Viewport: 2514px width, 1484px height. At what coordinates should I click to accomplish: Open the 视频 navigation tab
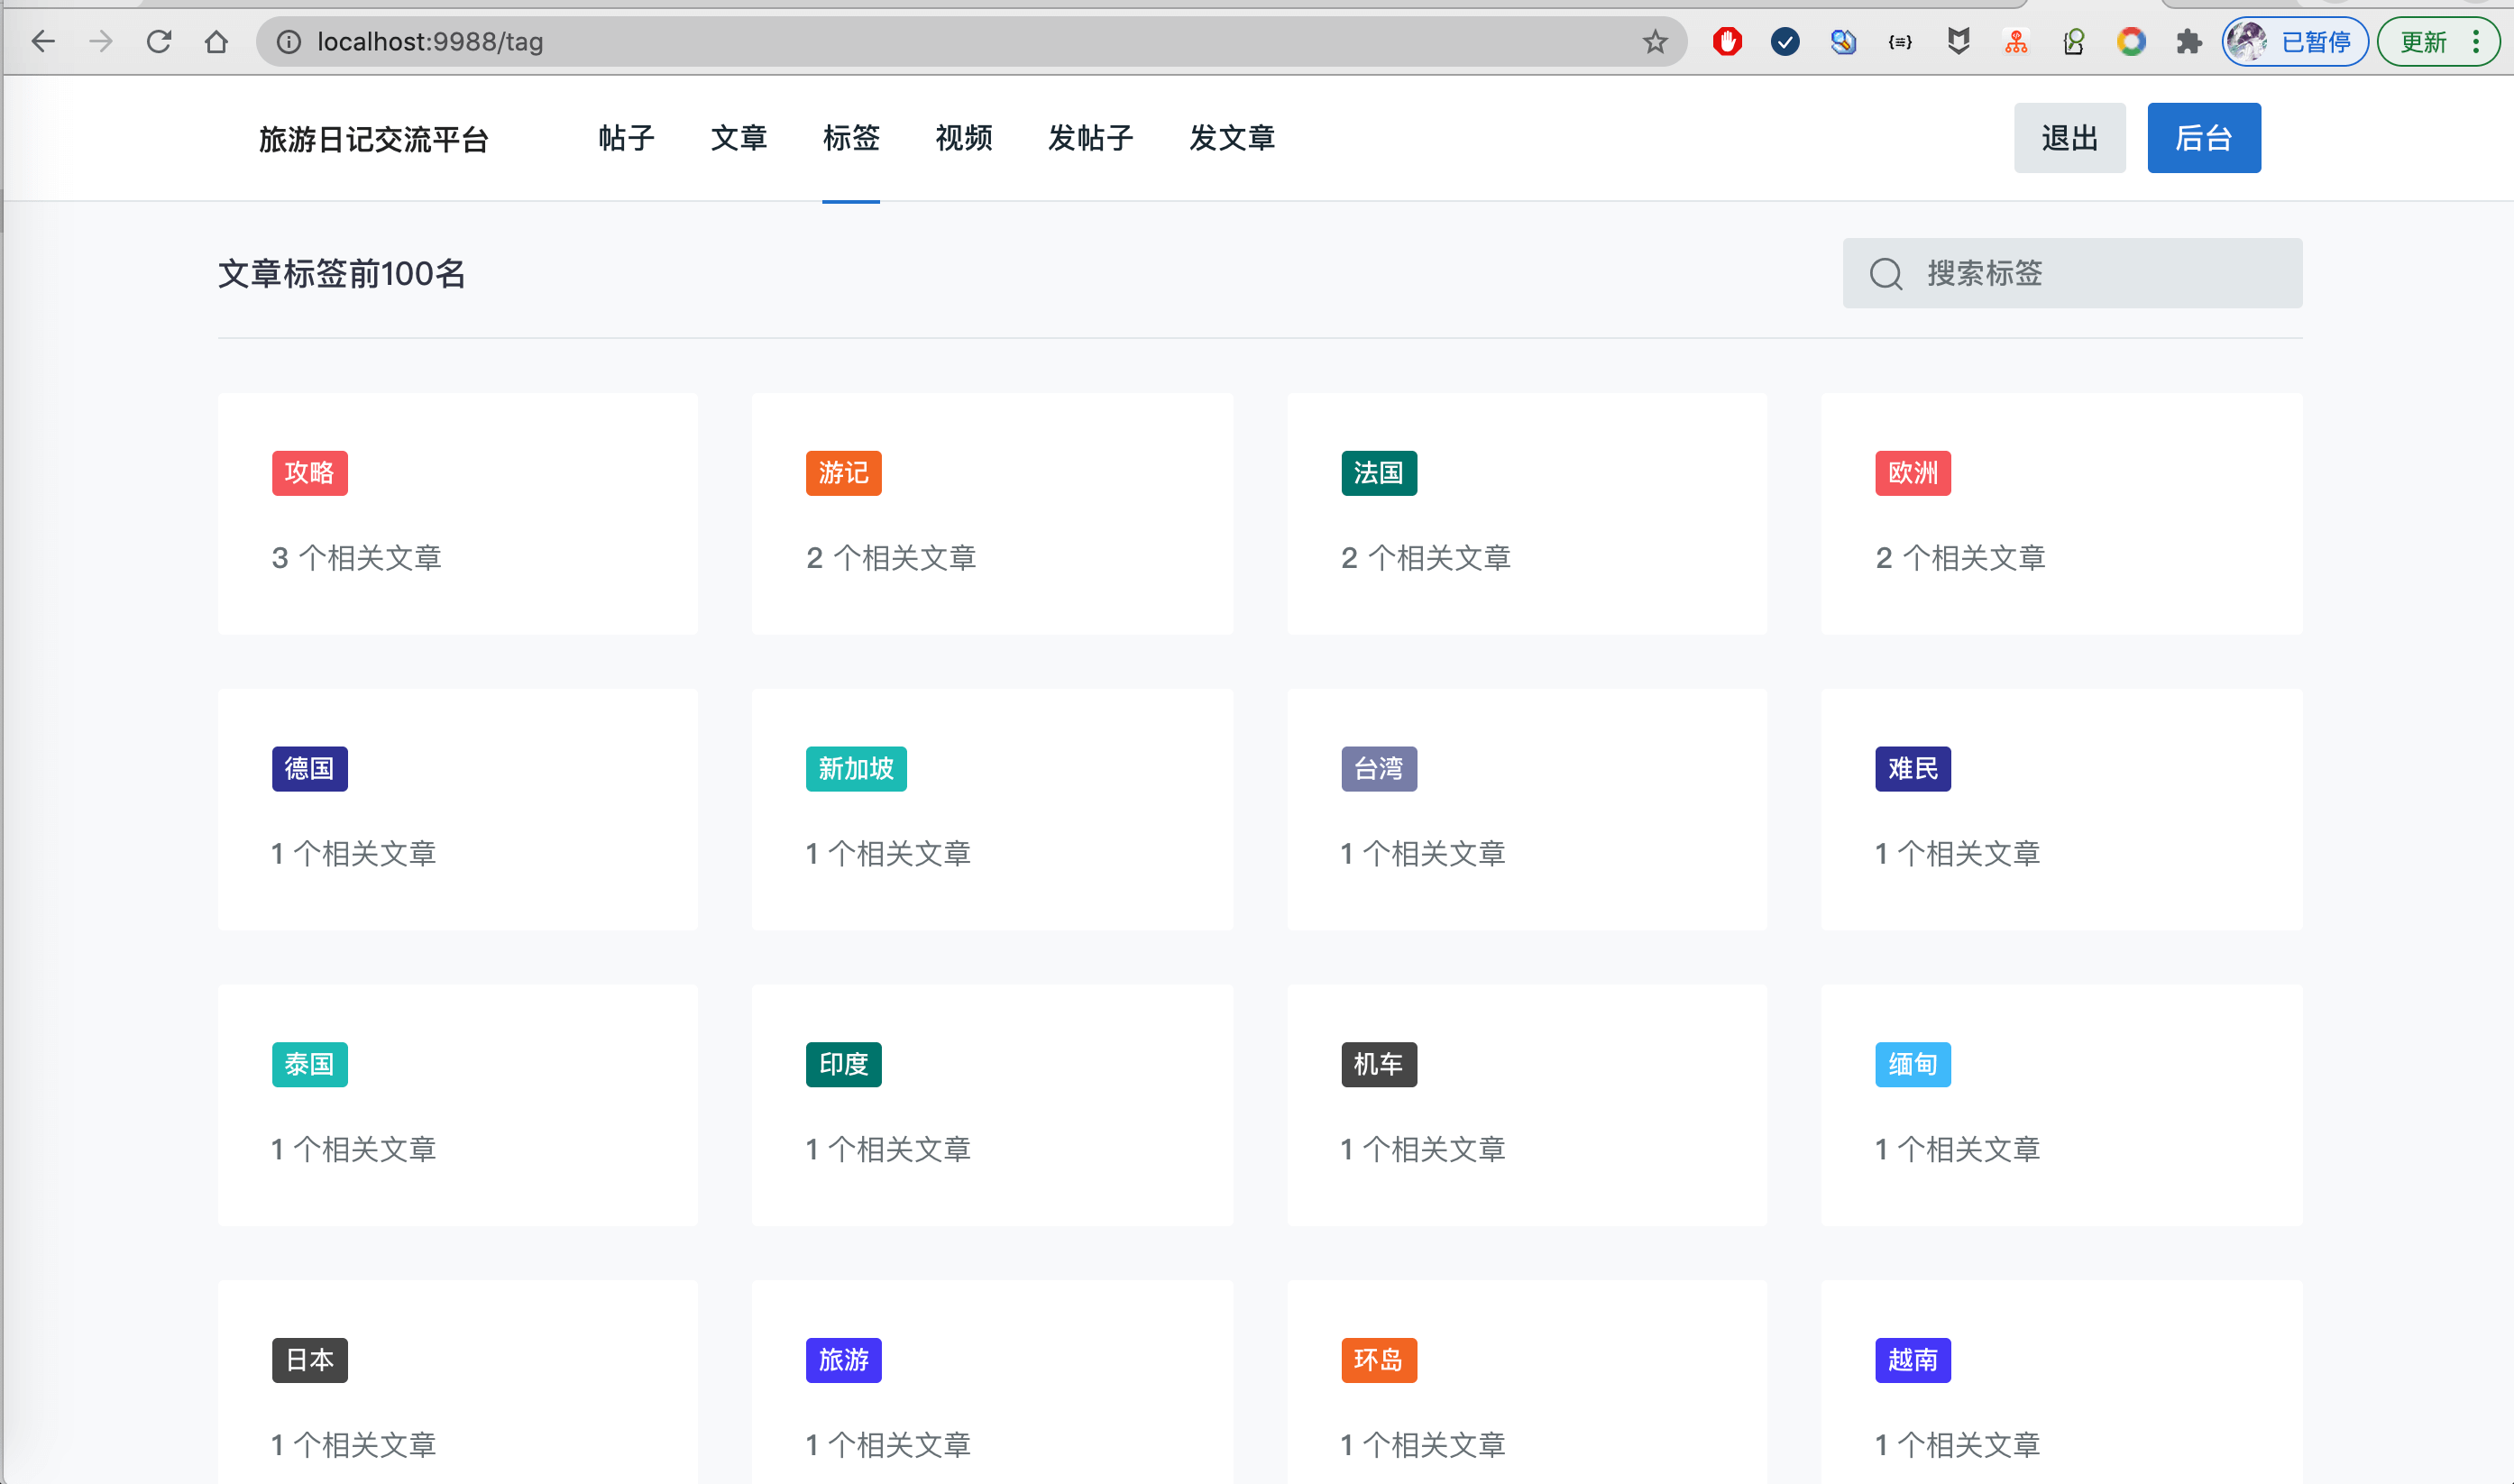964,138
